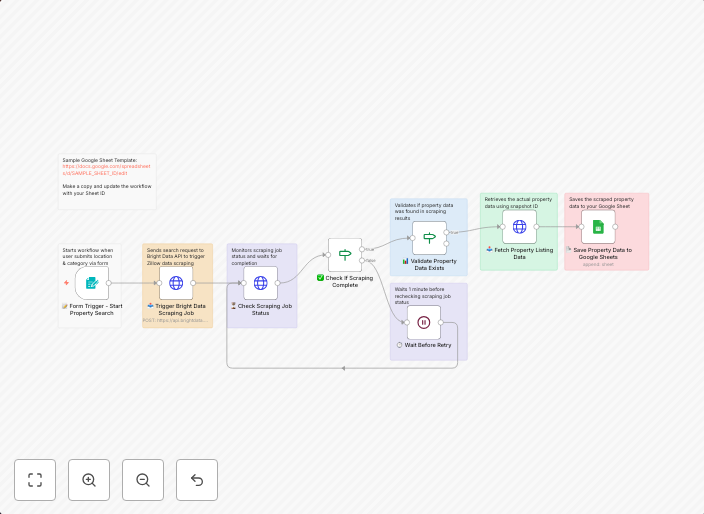704x514 pixels.
Task: Select the Form Trigger node icon
Action: click(x=92, y=283)
